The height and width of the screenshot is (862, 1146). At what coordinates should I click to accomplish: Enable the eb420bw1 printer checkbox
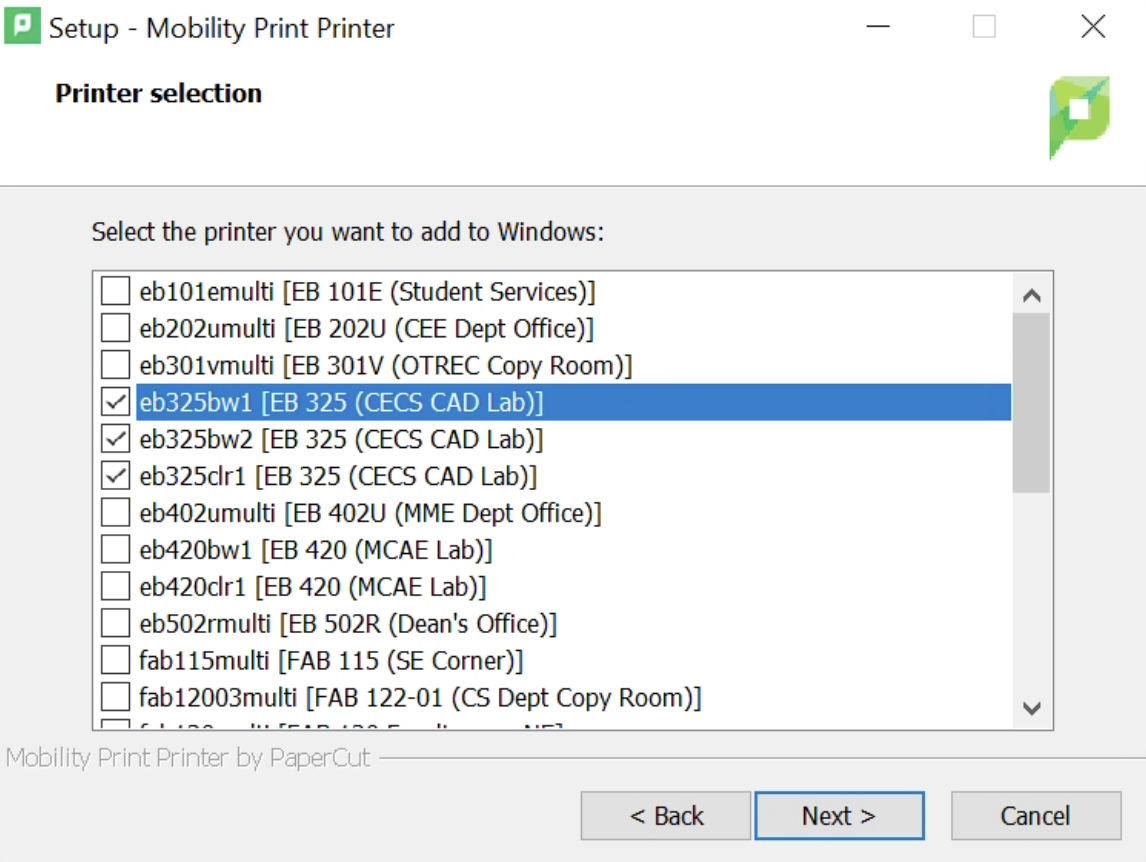114,550
